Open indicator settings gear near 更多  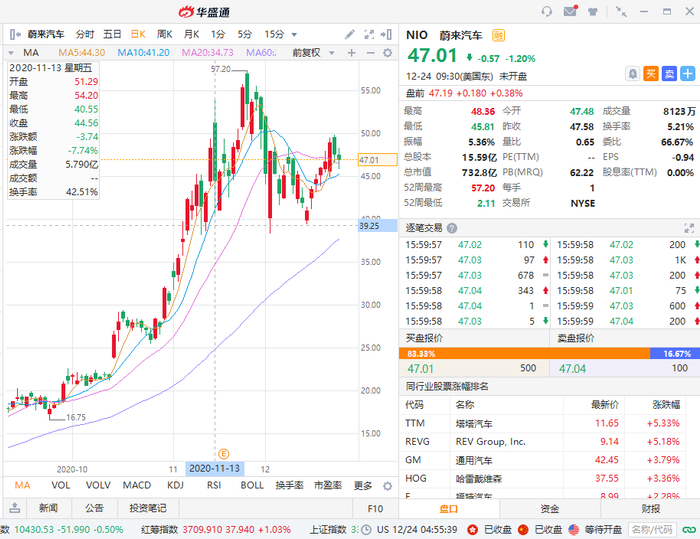388,486
